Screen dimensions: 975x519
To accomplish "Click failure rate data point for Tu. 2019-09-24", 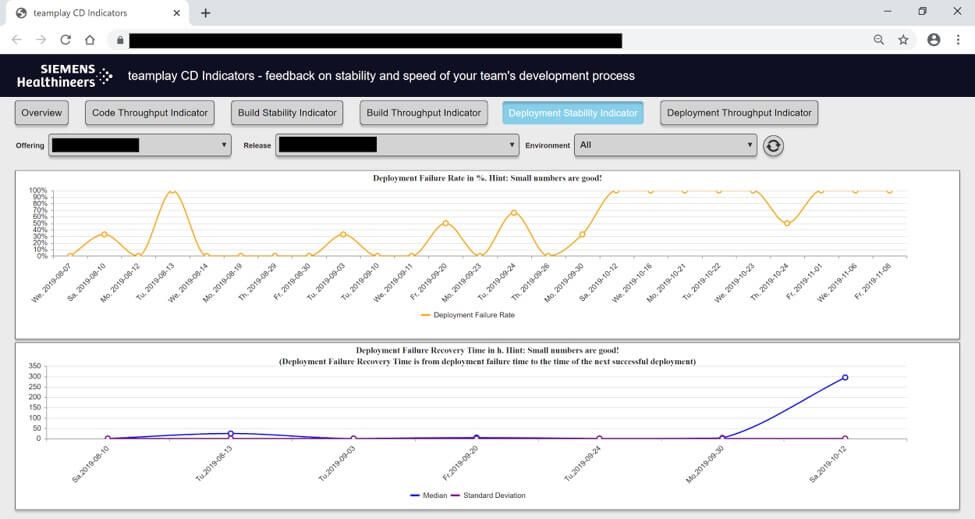I will tap(514, 213).
